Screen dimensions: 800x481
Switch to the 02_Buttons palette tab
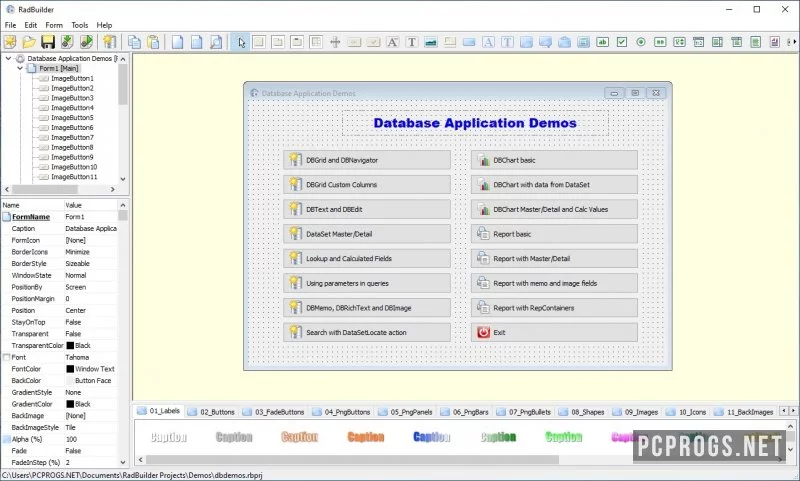pos(212,412)
